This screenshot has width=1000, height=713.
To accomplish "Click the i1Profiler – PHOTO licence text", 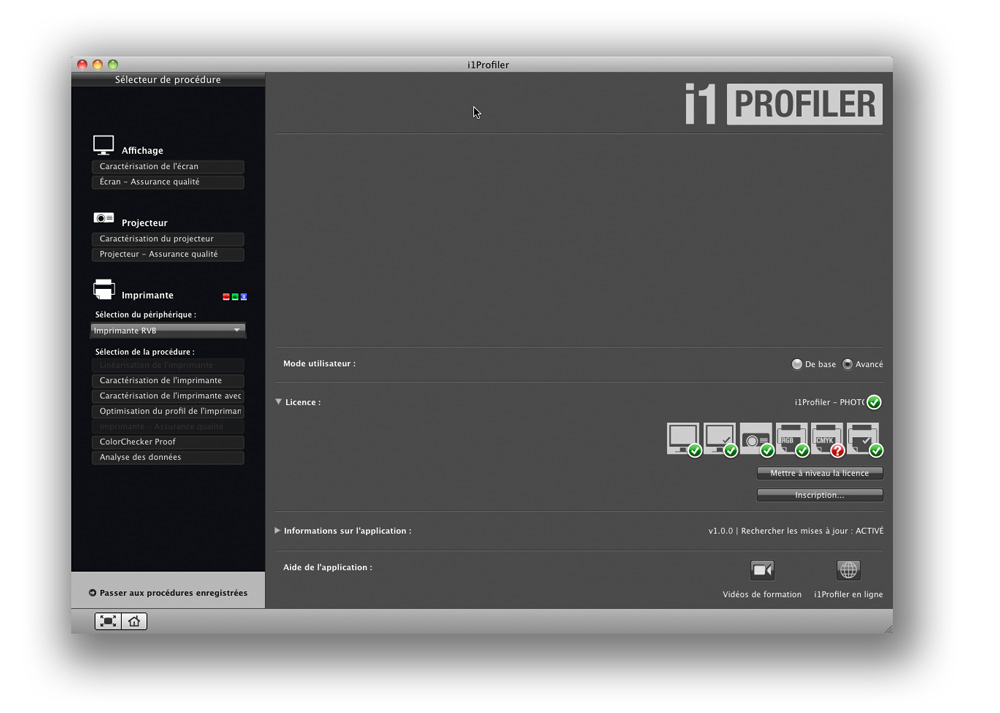I will (829, 402).
